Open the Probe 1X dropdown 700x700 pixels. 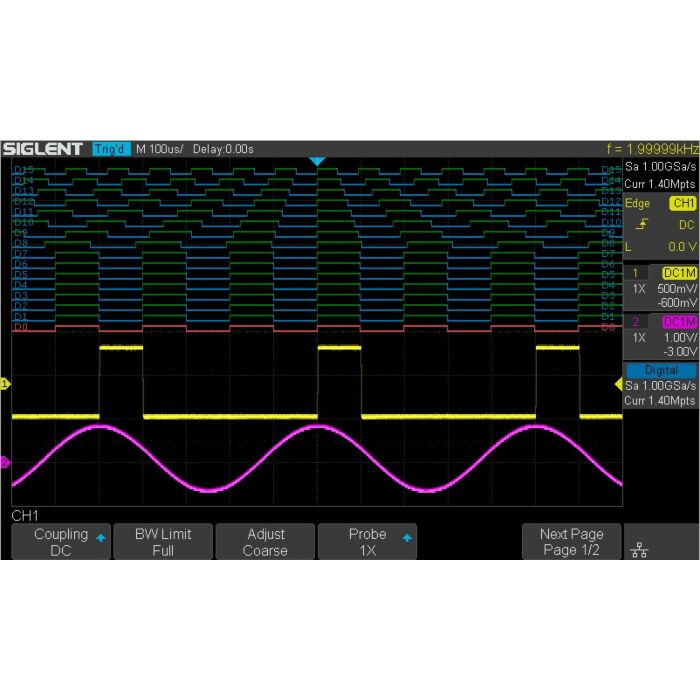point(367,542)
